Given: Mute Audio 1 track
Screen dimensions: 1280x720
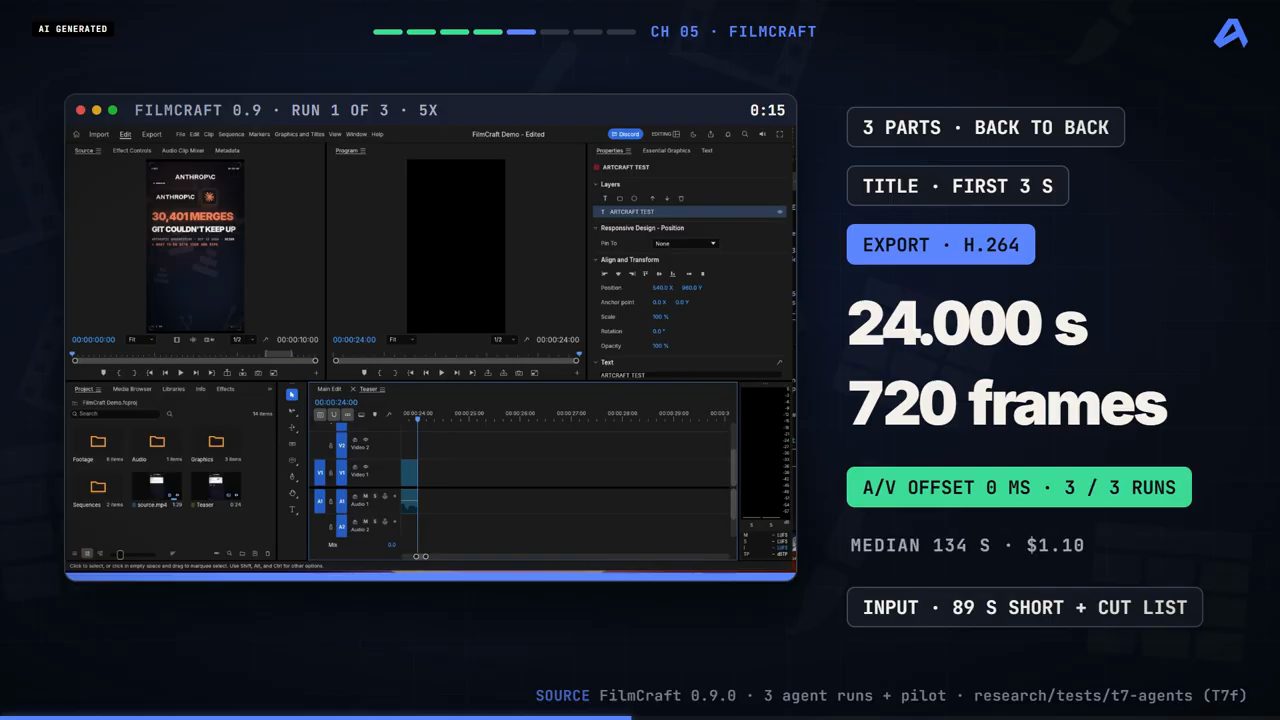Looking at the screenshot, I should [x=365, y=496].
